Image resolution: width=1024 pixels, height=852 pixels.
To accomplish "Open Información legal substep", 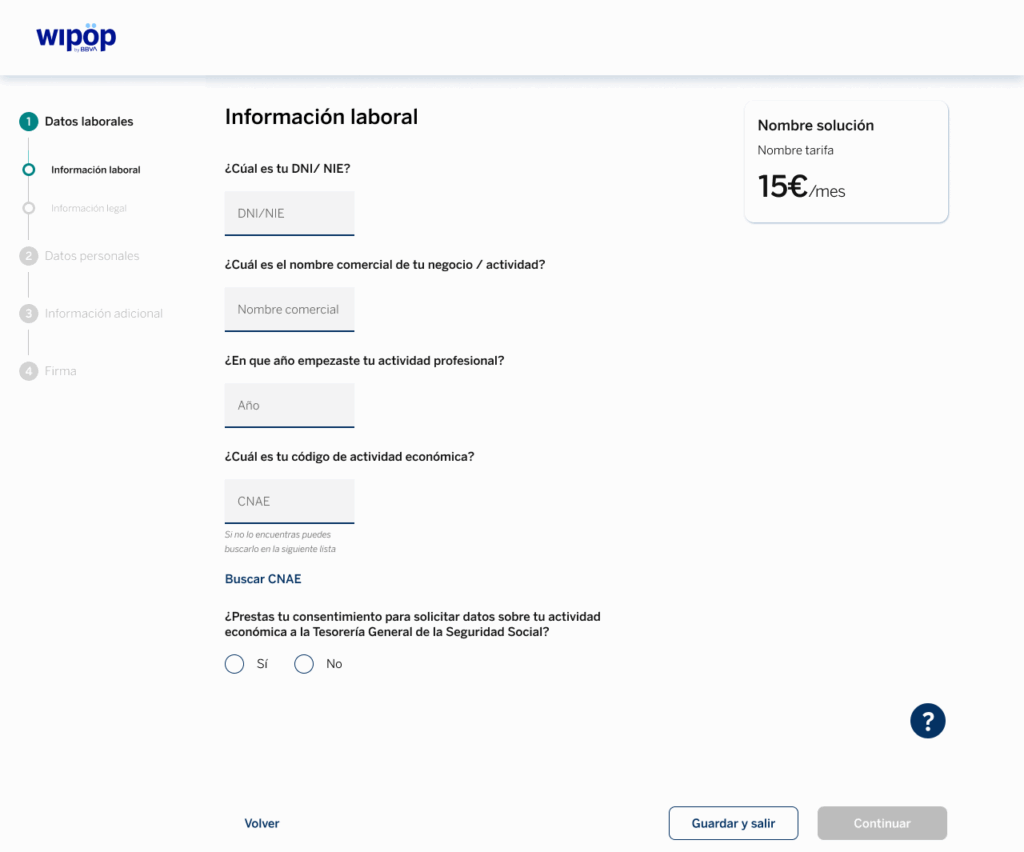I will [x=89, y=208].
